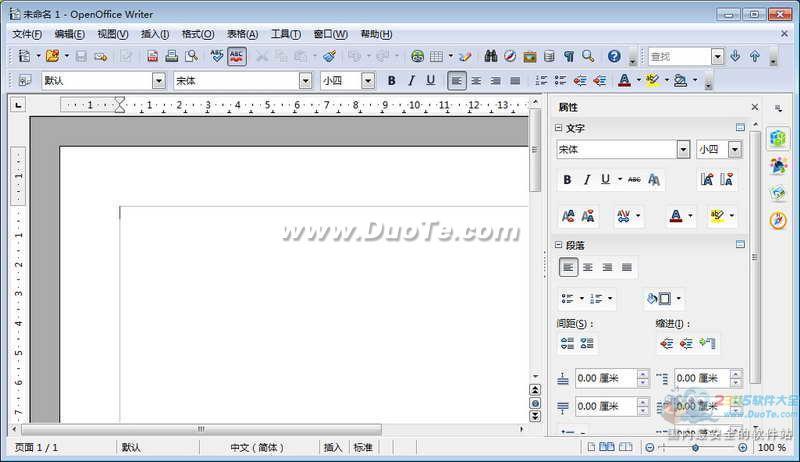
Task: Click zoom in plus button
Action: pos(743,447)
